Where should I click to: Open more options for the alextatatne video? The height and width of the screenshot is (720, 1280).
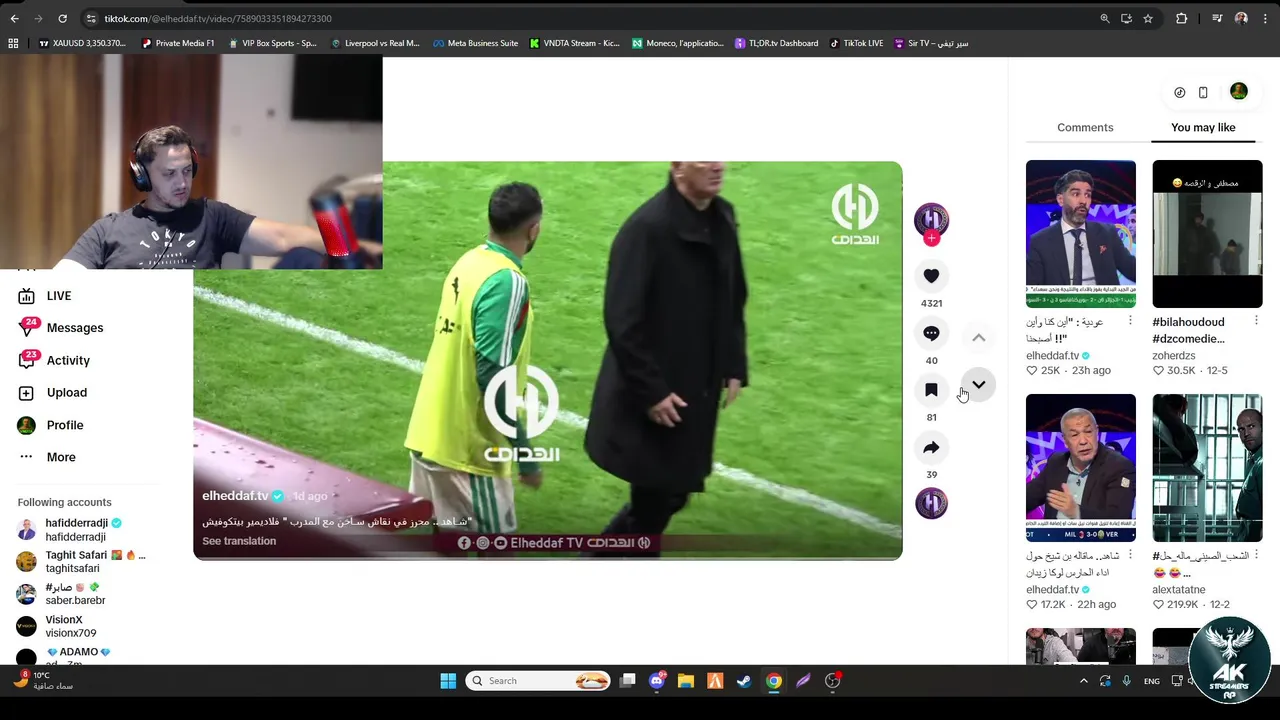(1256, 555)
